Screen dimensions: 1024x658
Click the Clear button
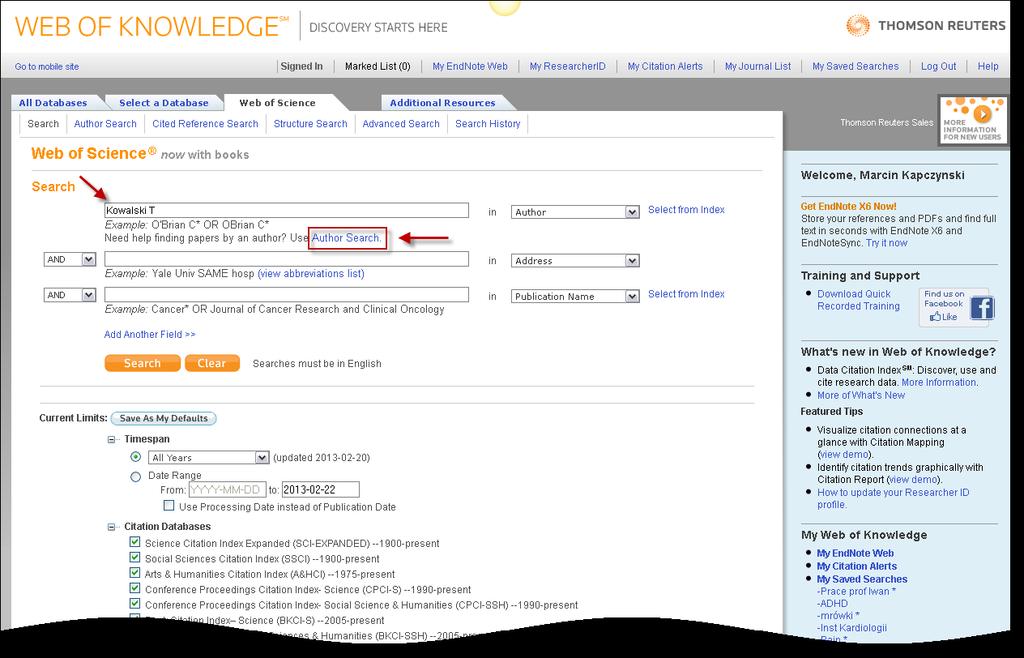coord(212,364)
